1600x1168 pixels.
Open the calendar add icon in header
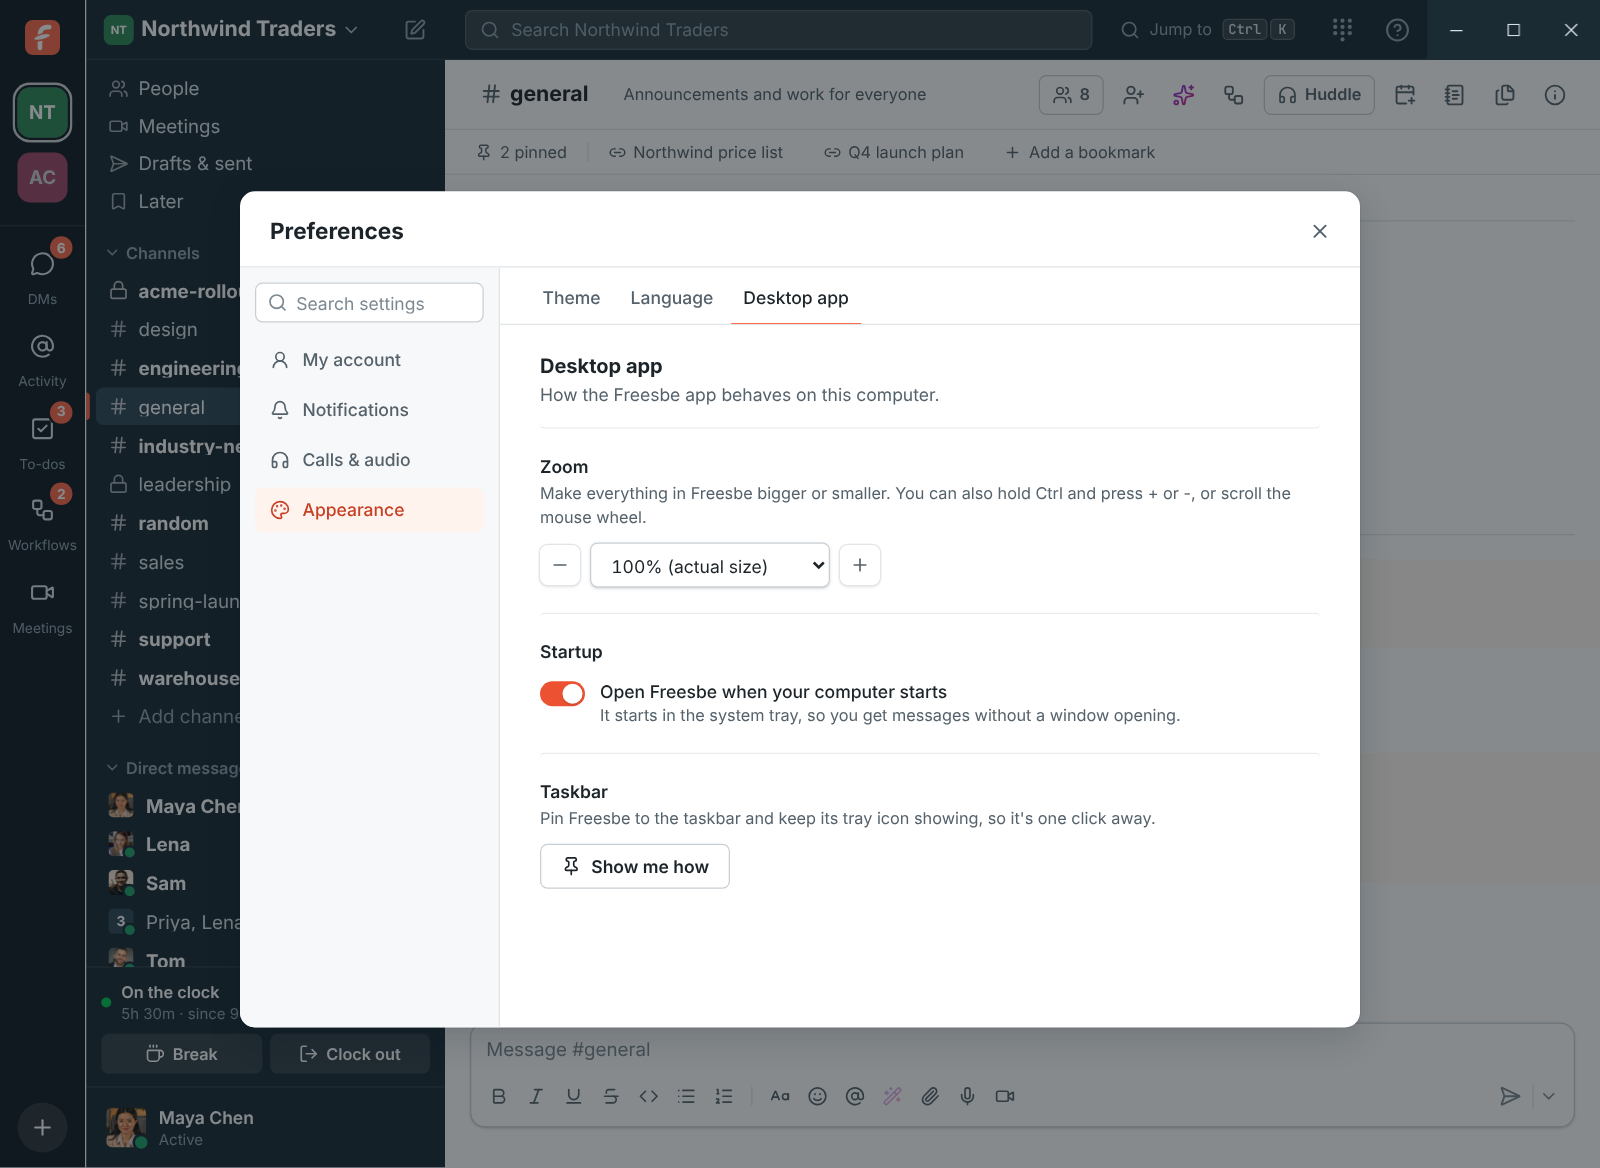pyautogui.click(x=1405, y=95)
